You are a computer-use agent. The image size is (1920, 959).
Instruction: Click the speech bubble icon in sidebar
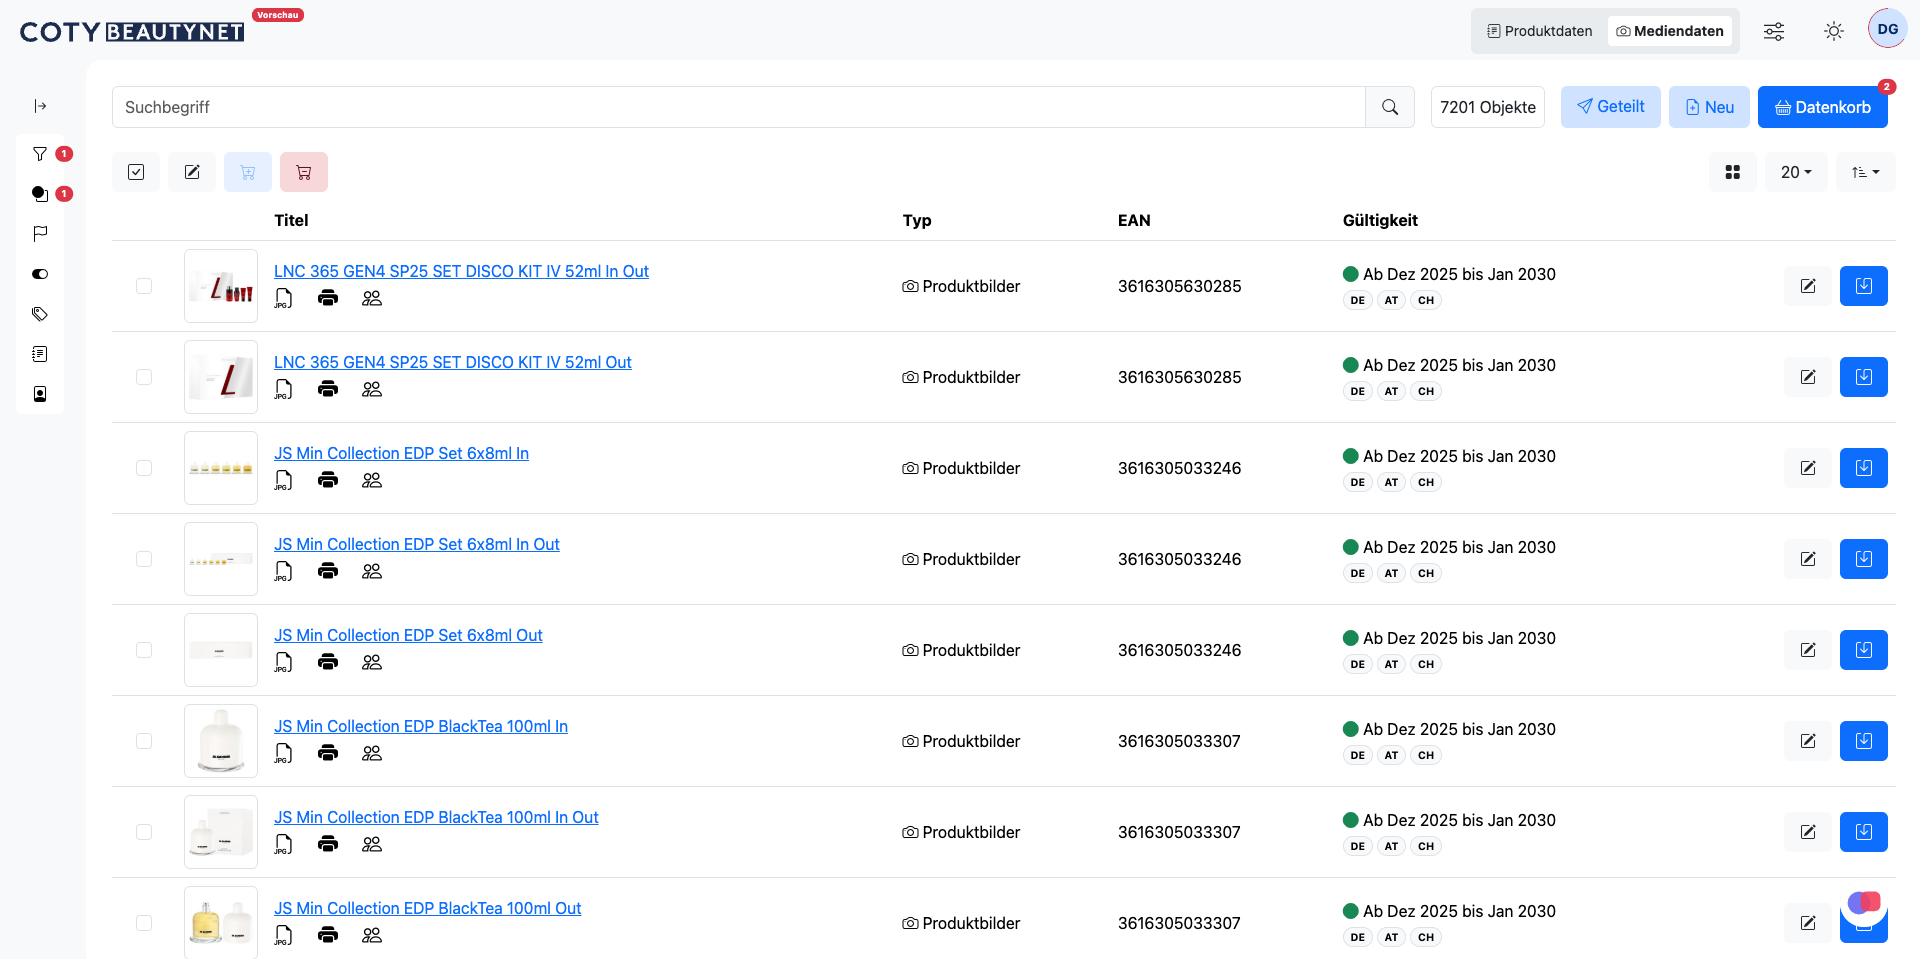pyautogui.click(x=40, y=194)
